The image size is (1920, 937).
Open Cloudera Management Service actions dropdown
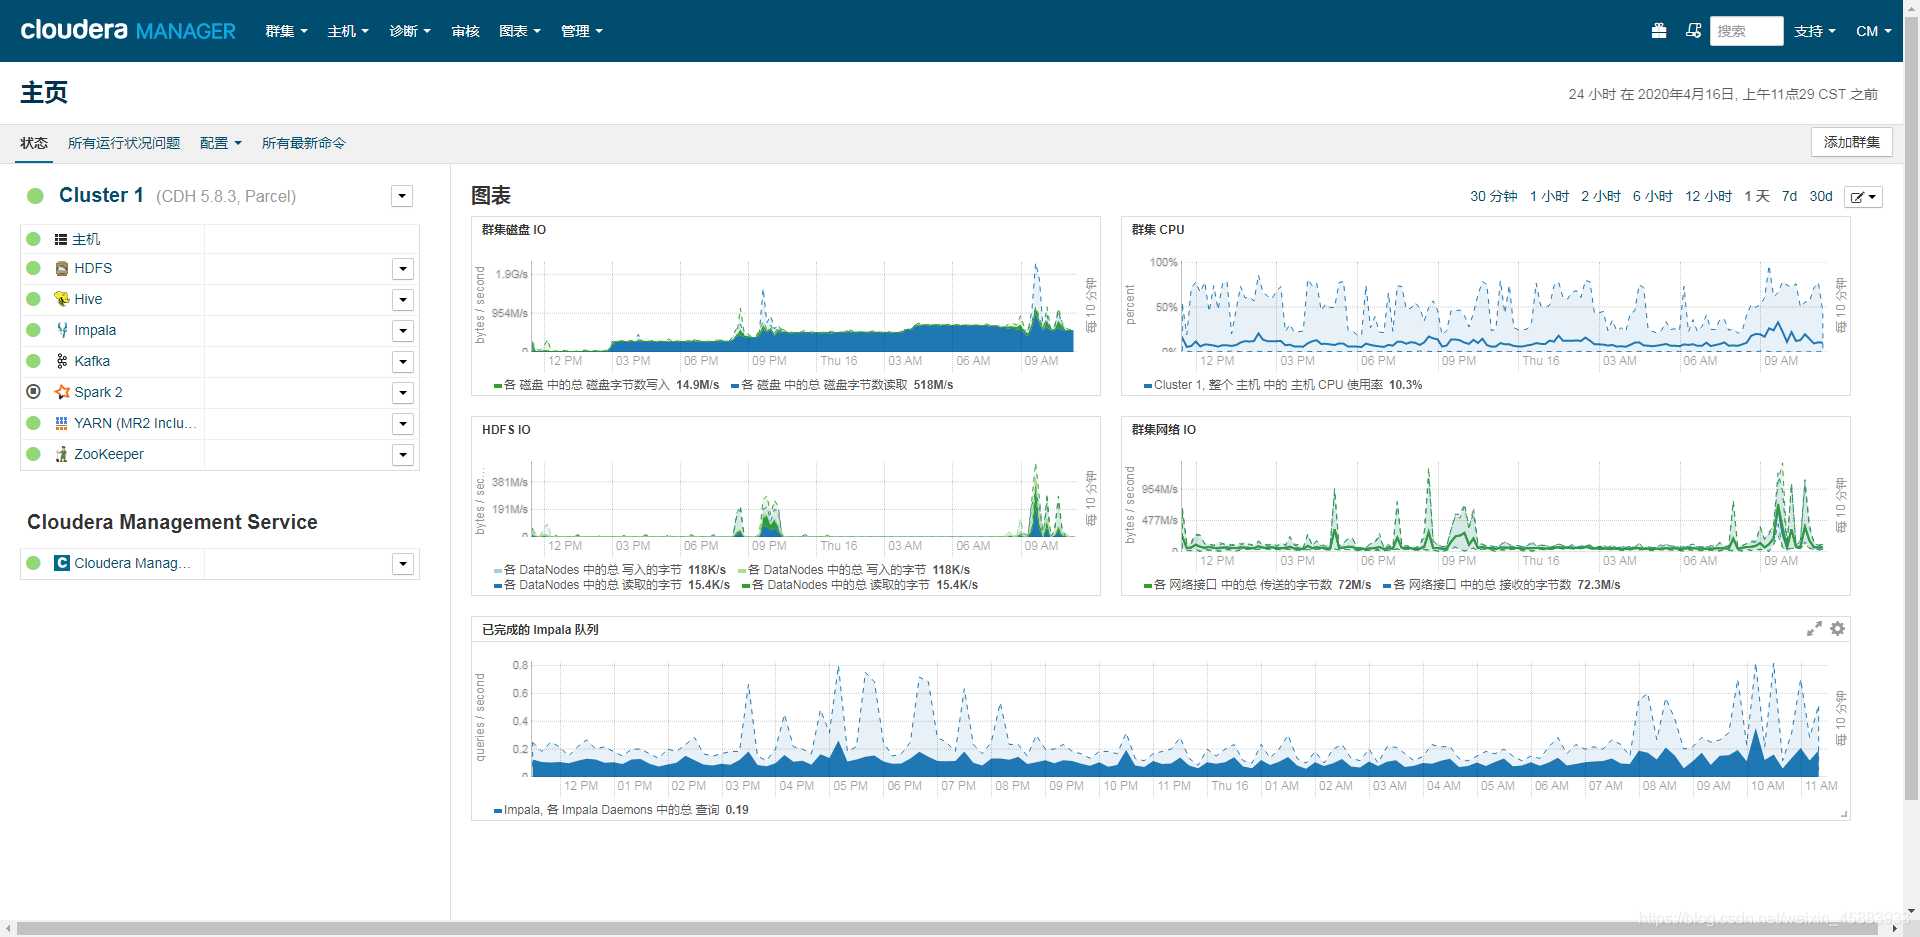coord(402,563)
